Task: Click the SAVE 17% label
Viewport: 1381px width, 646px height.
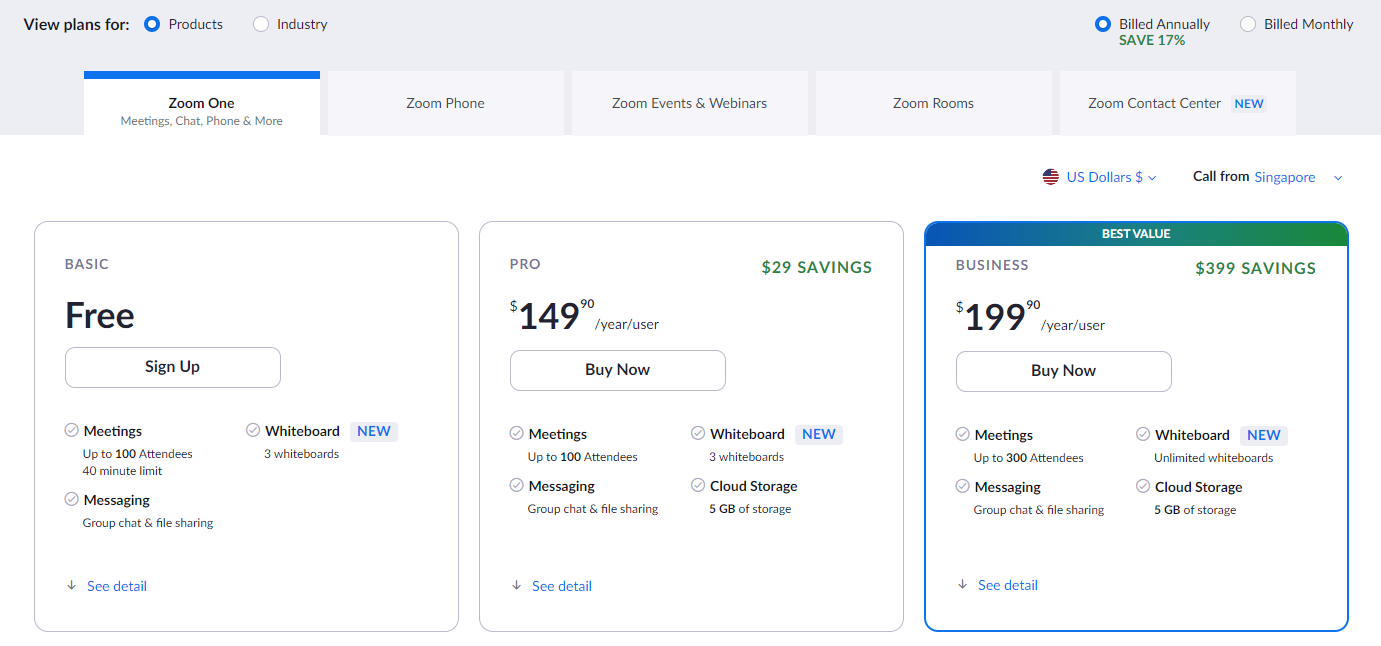Action: point(1152,41)
